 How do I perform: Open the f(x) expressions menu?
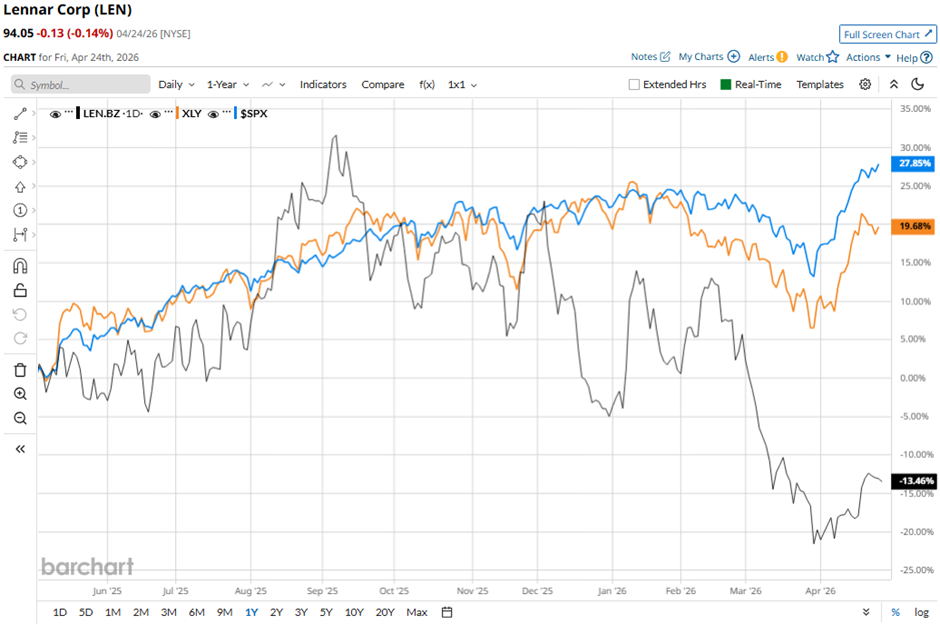[427, 84]
